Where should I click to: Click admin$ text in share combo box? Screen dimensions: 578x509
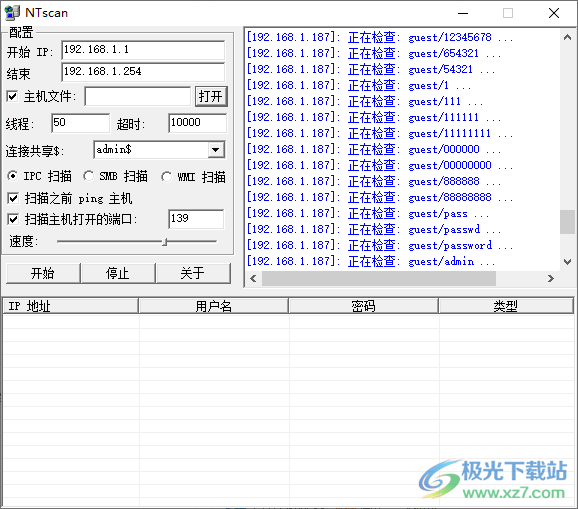pyautogui.click(x=114, y=149)
